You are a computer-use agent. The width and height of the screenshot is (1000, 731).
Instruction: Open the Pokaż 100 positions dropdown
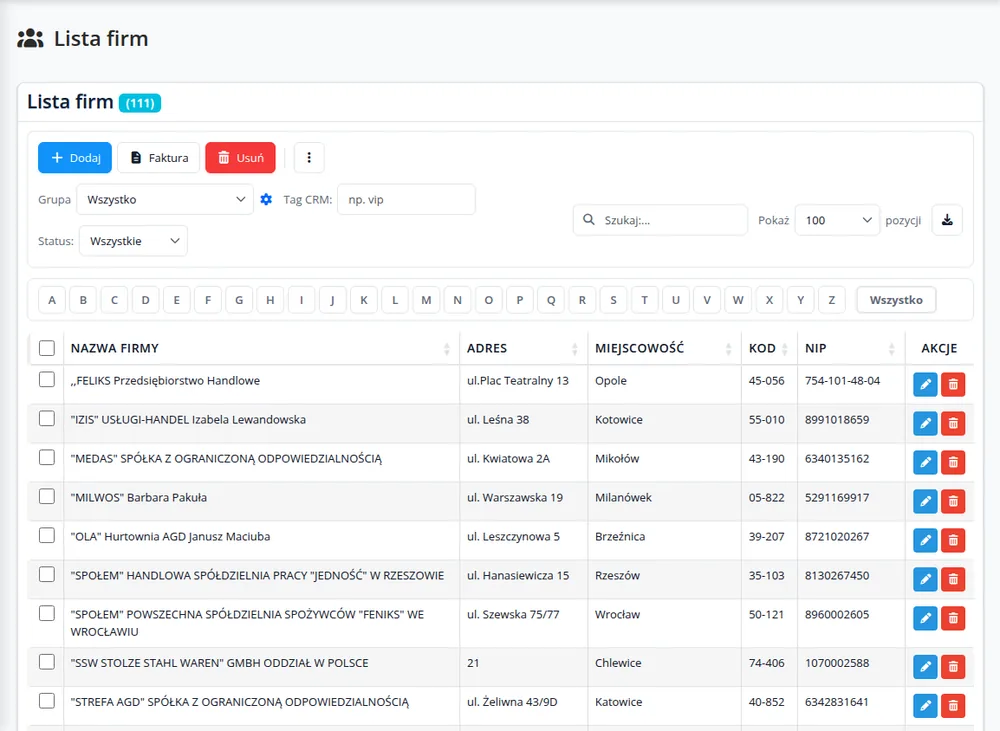pos(837,220)
